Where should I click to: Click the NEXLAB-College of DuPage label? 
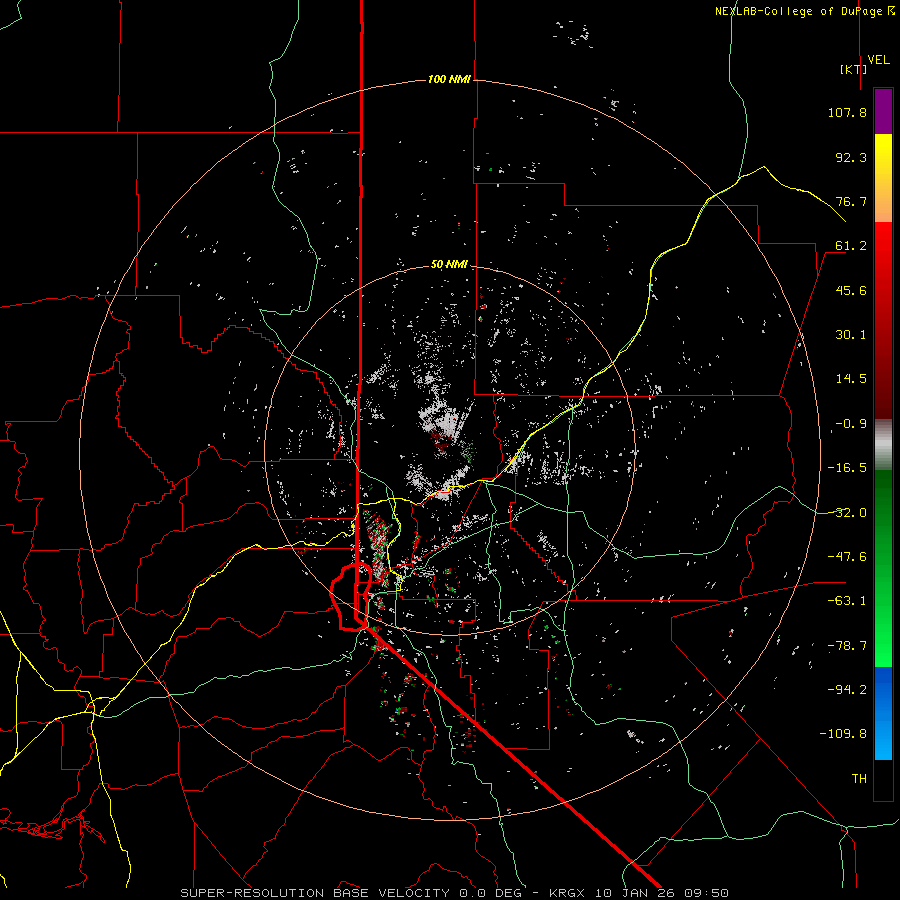point(804,11)
